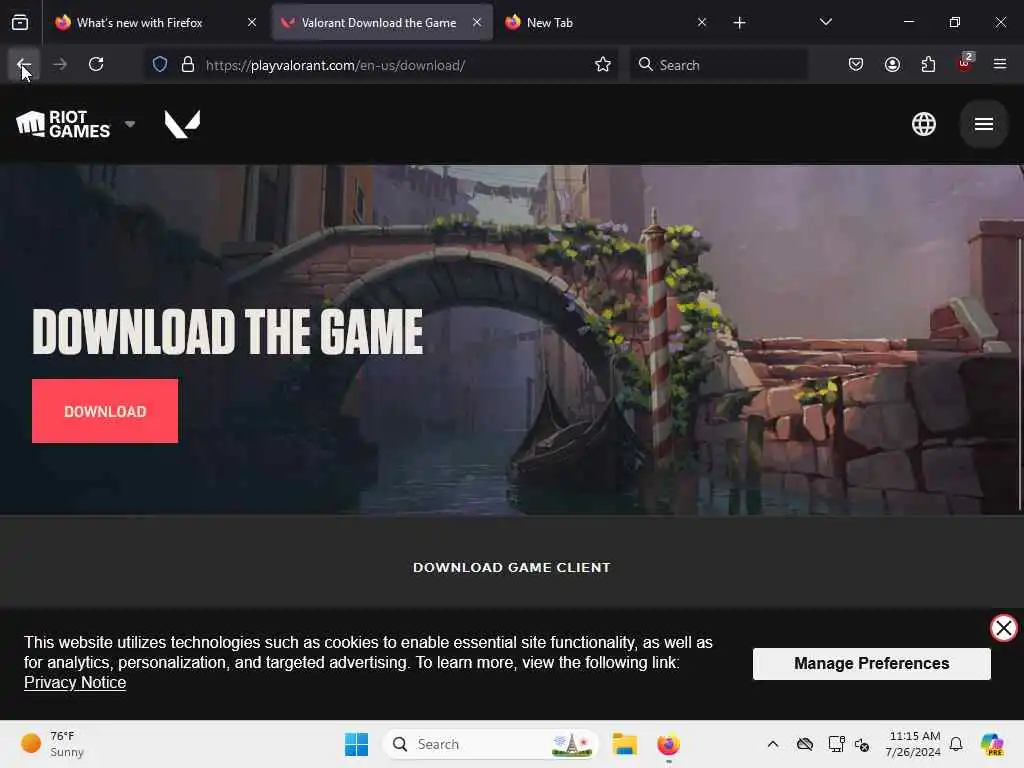The height and width of the screenshot is (768, 1024).
Task: Open the language selector globe icon
Action: coord(923,124)
